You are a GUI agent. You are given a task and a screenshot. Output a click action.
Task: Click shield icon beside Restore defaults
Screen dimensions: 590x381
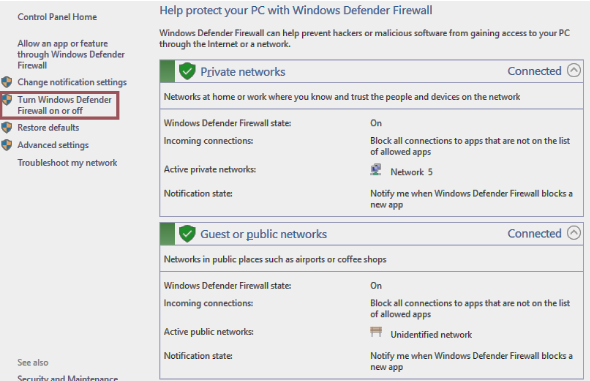(x=7, y=128)
